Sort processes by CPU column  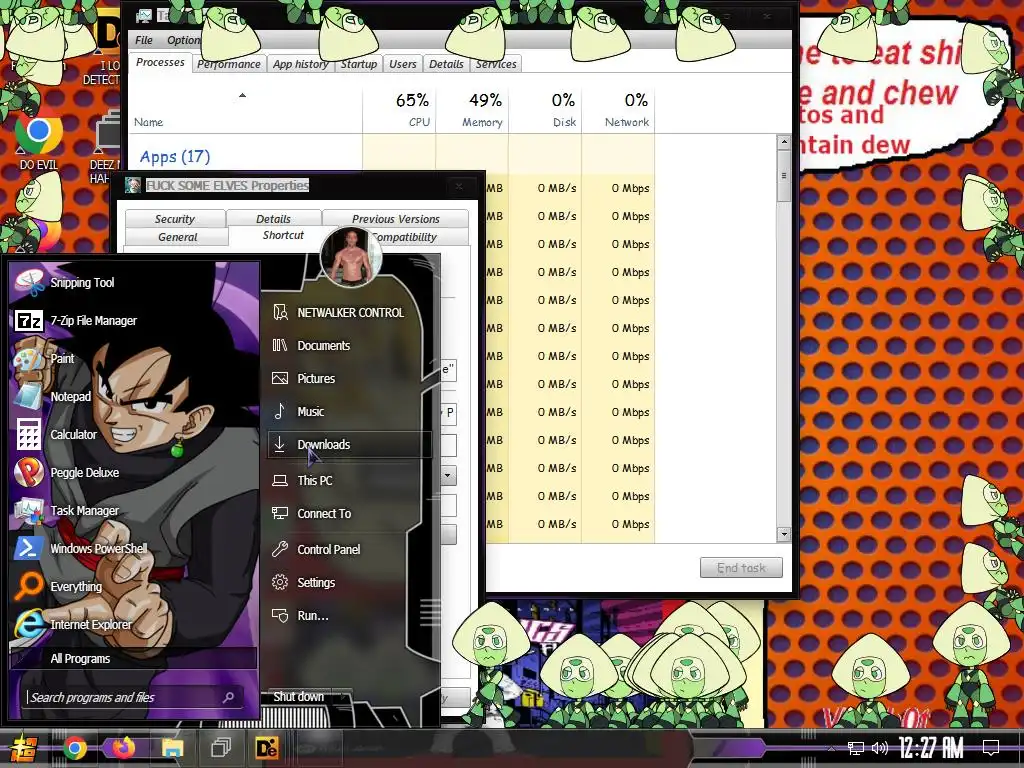(x=400, y=109)
